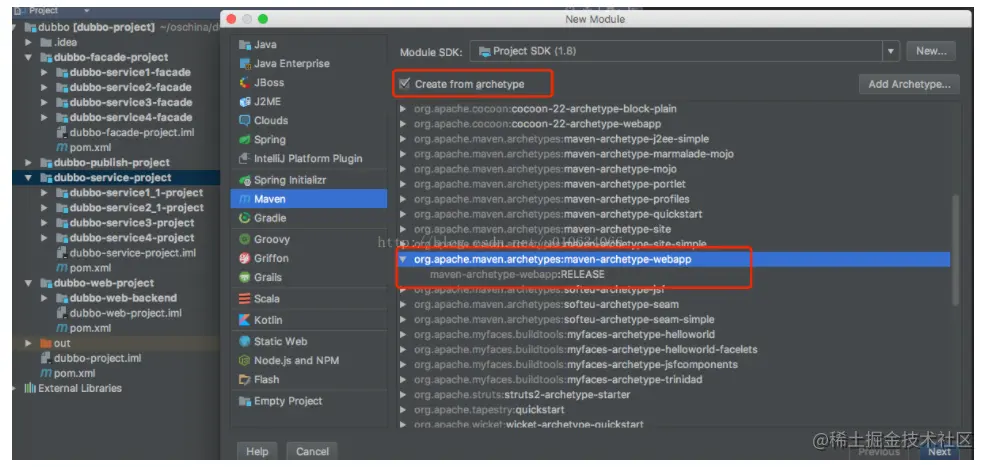This screenshot has width=990, height=467.
Task: Click the Griffon icon
Action: (x=244, y=259)
